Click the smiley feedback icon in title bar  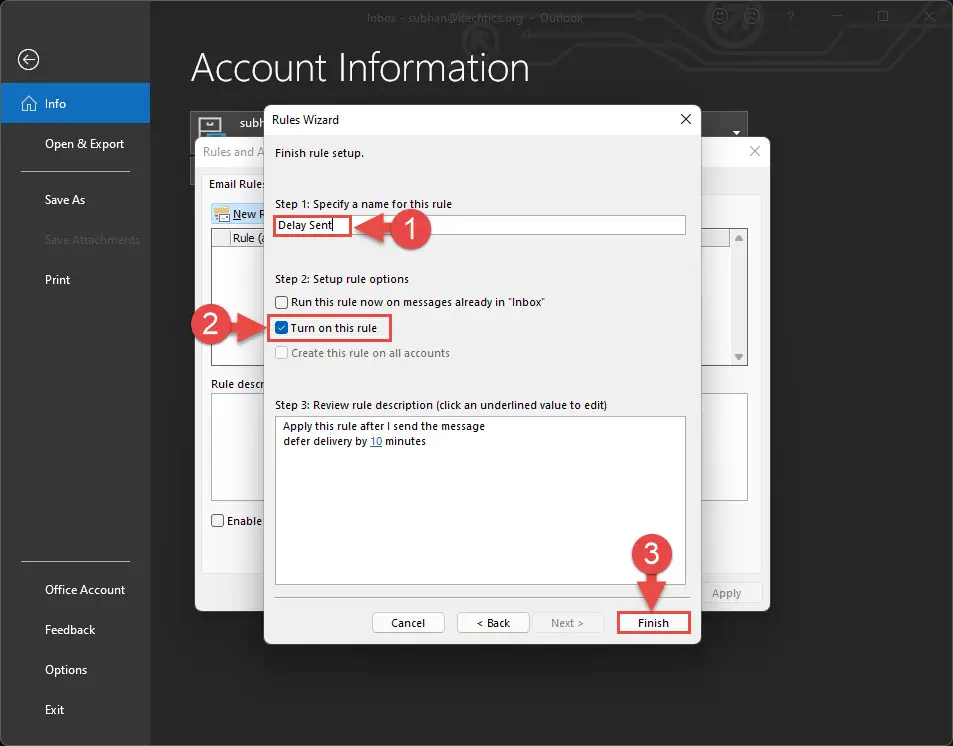pyautogui.click(x=720, y=16)
